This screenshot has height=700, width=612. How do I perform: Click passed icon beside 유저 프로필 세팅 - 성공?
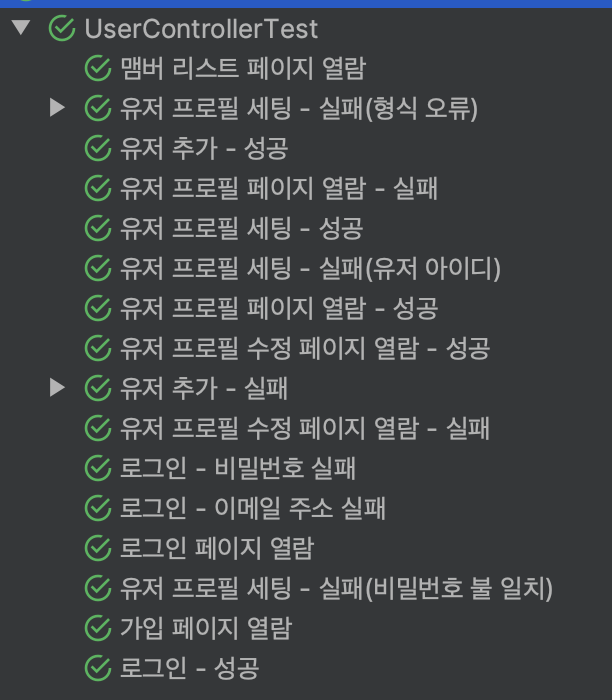pos(98,228)
